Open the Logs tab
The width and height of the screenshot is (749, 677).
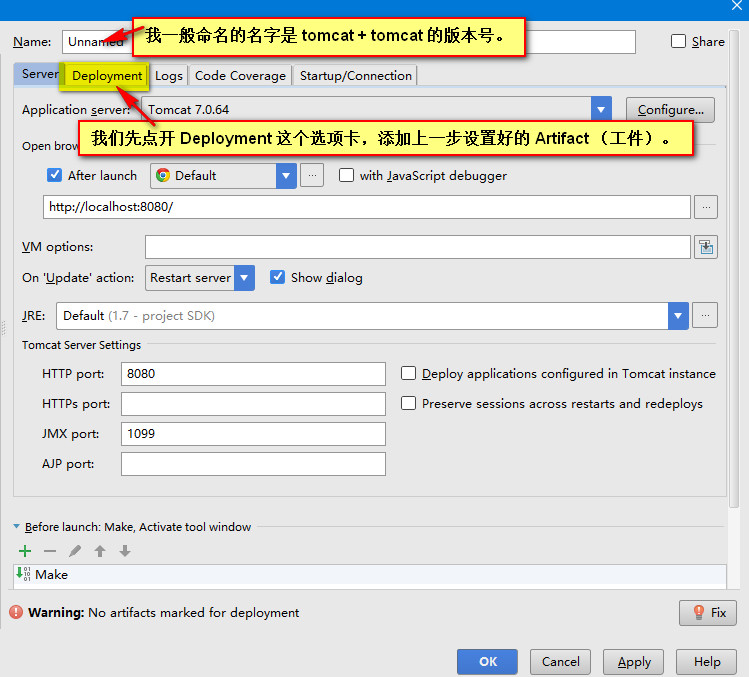169,76
